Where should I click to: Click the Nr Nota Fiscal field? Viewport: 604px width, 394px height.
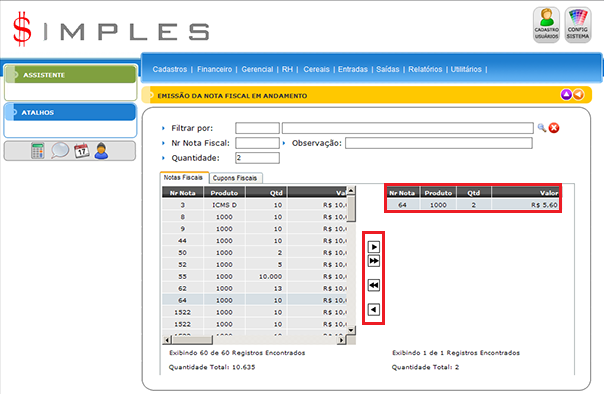(257, 143)
